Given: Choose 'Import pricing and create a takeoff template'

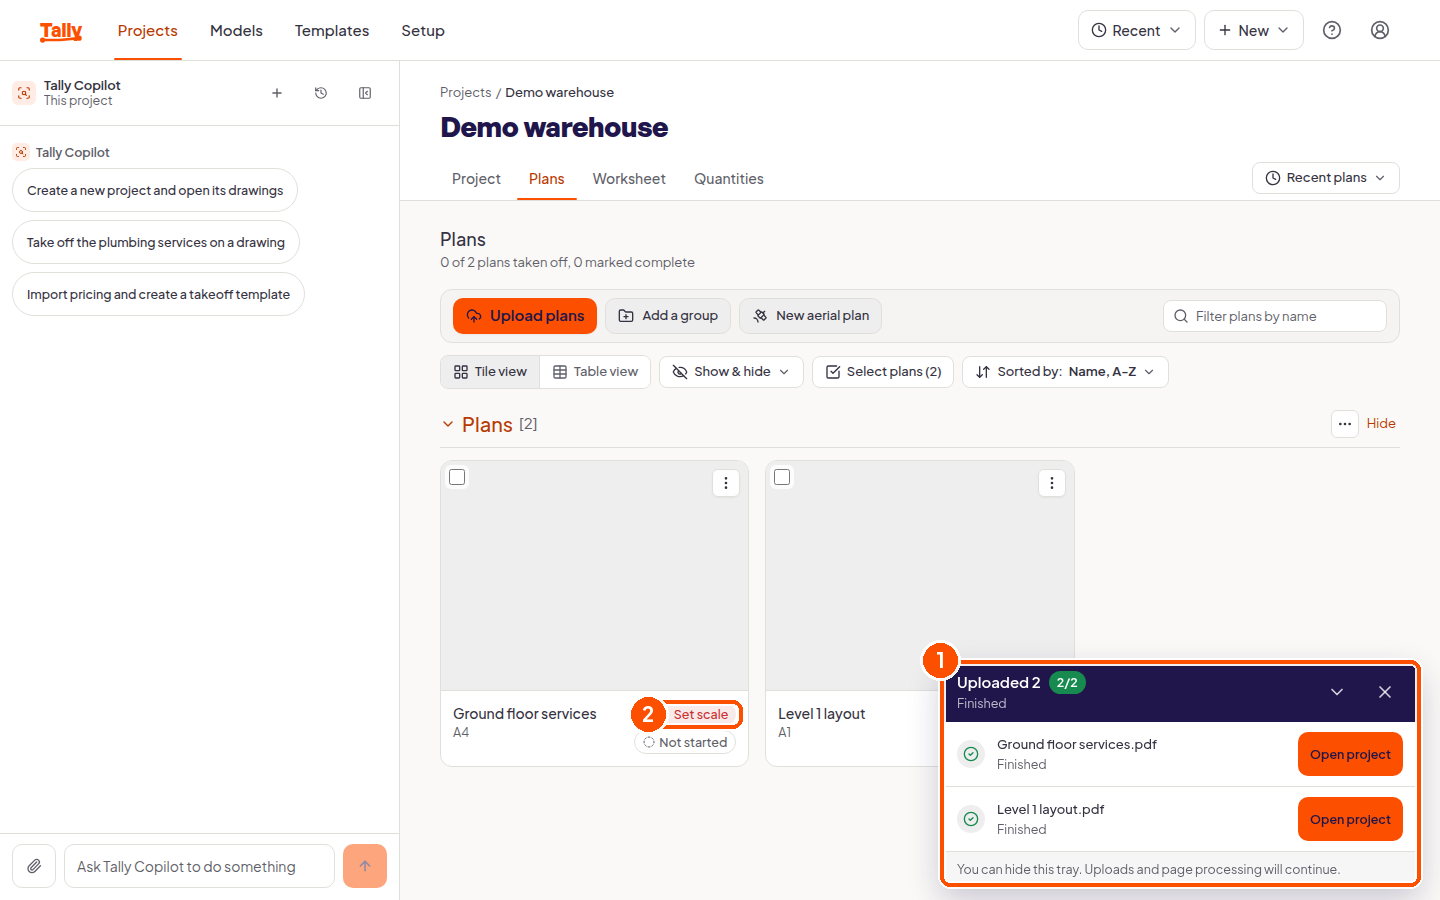Looking at the screenshot, I should (158, 294).
